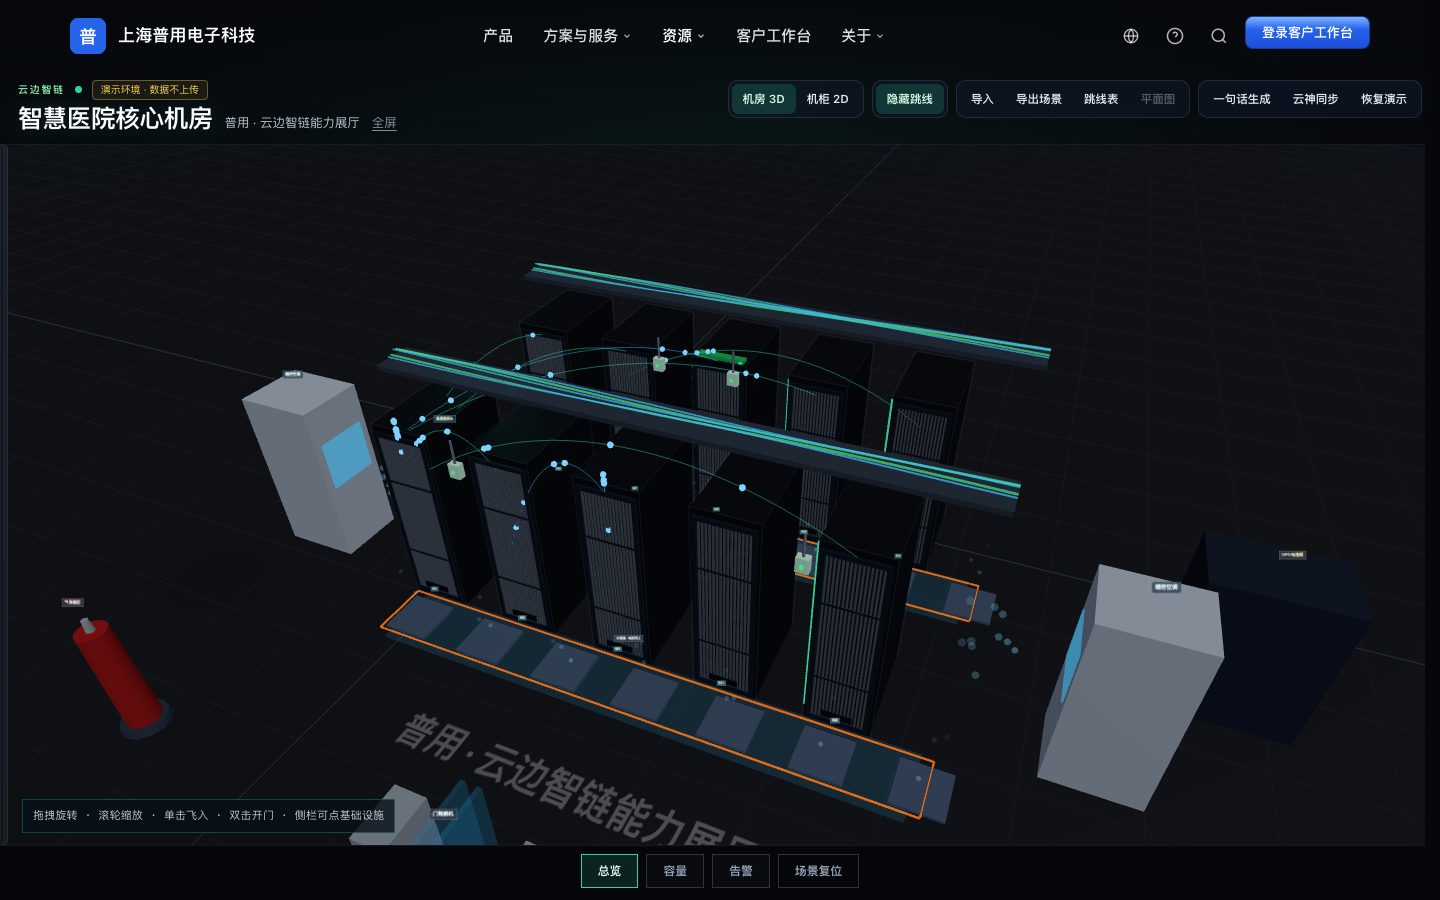Viewport: 1440px width, 900px height.
Task: Click the 一句话生成 button
Action: click(x=1241, y=99)
